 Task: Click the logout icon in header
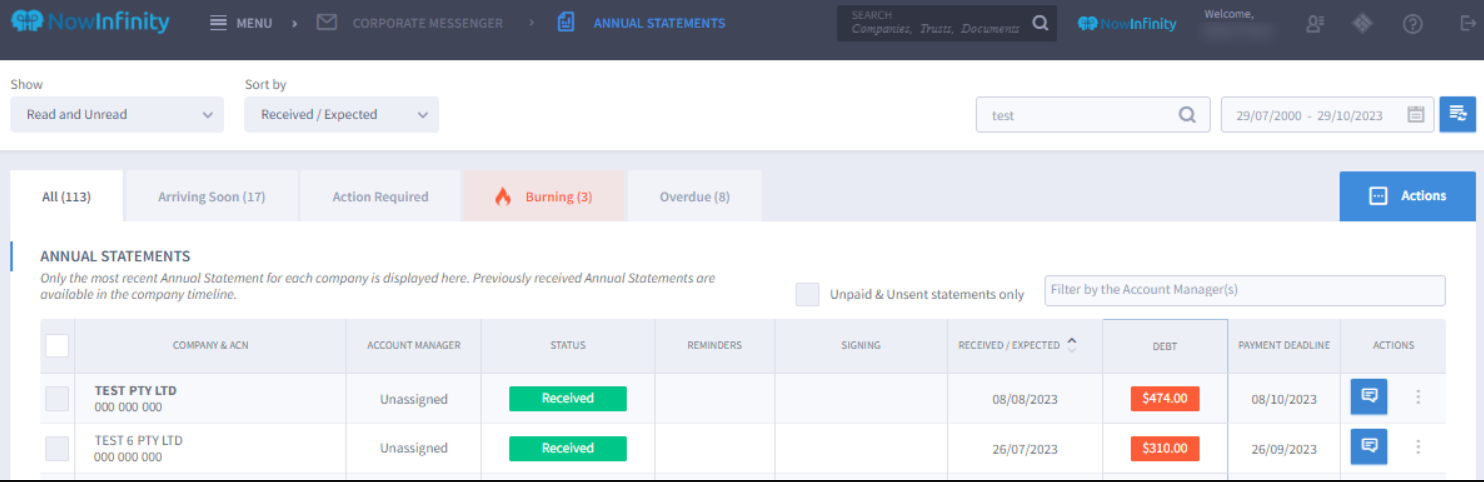(1467, 24)
